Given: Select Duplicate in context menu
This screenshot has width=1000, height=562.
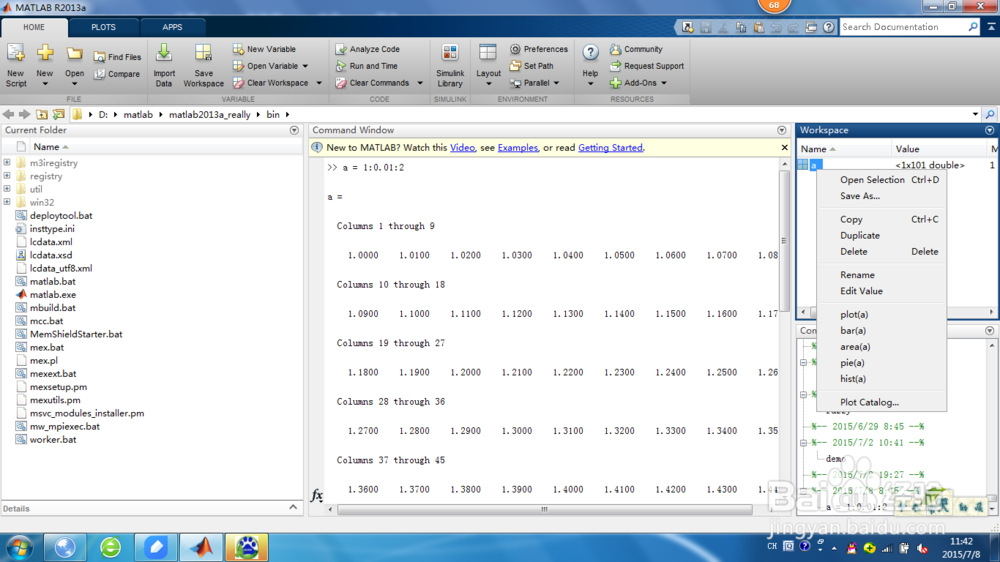Looking at the screenshot, I should (880, 235).
